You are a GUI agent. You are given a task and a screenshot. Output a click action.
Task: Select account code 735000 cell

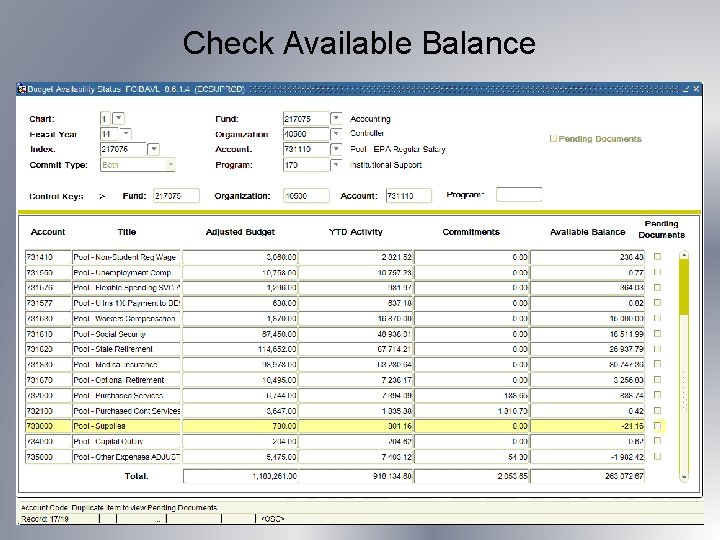coord(48,457)
